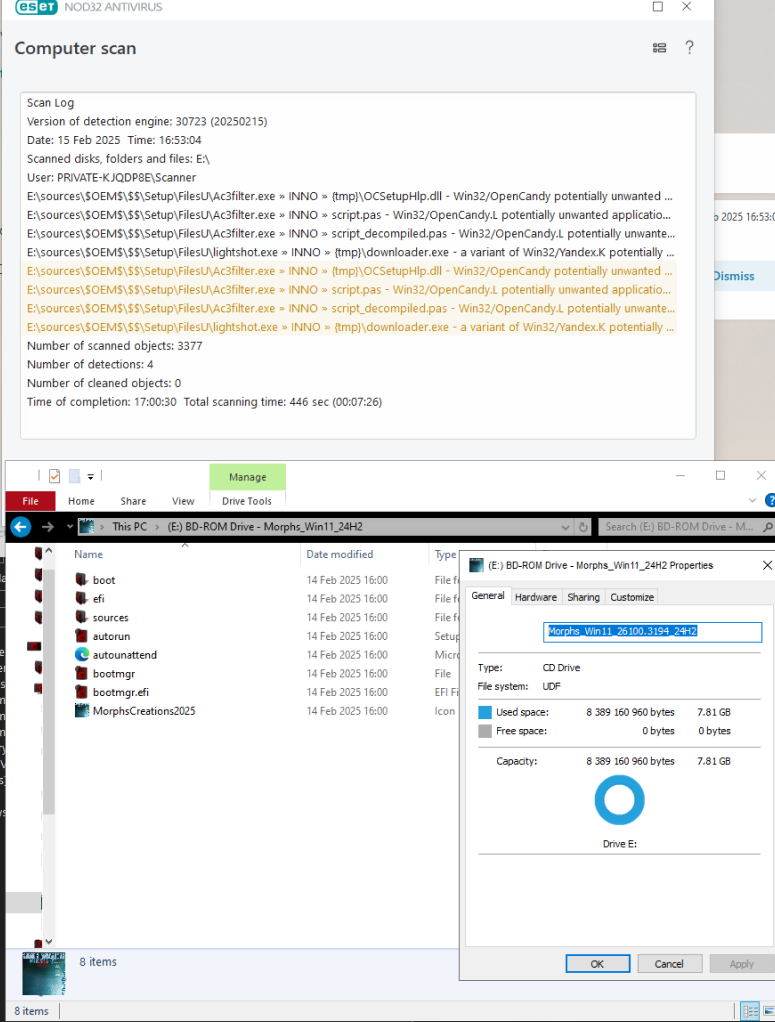Viewport: 775px width, 1022px height.
Task: Open ESET help question mark icon
Action: click(689, 48)
